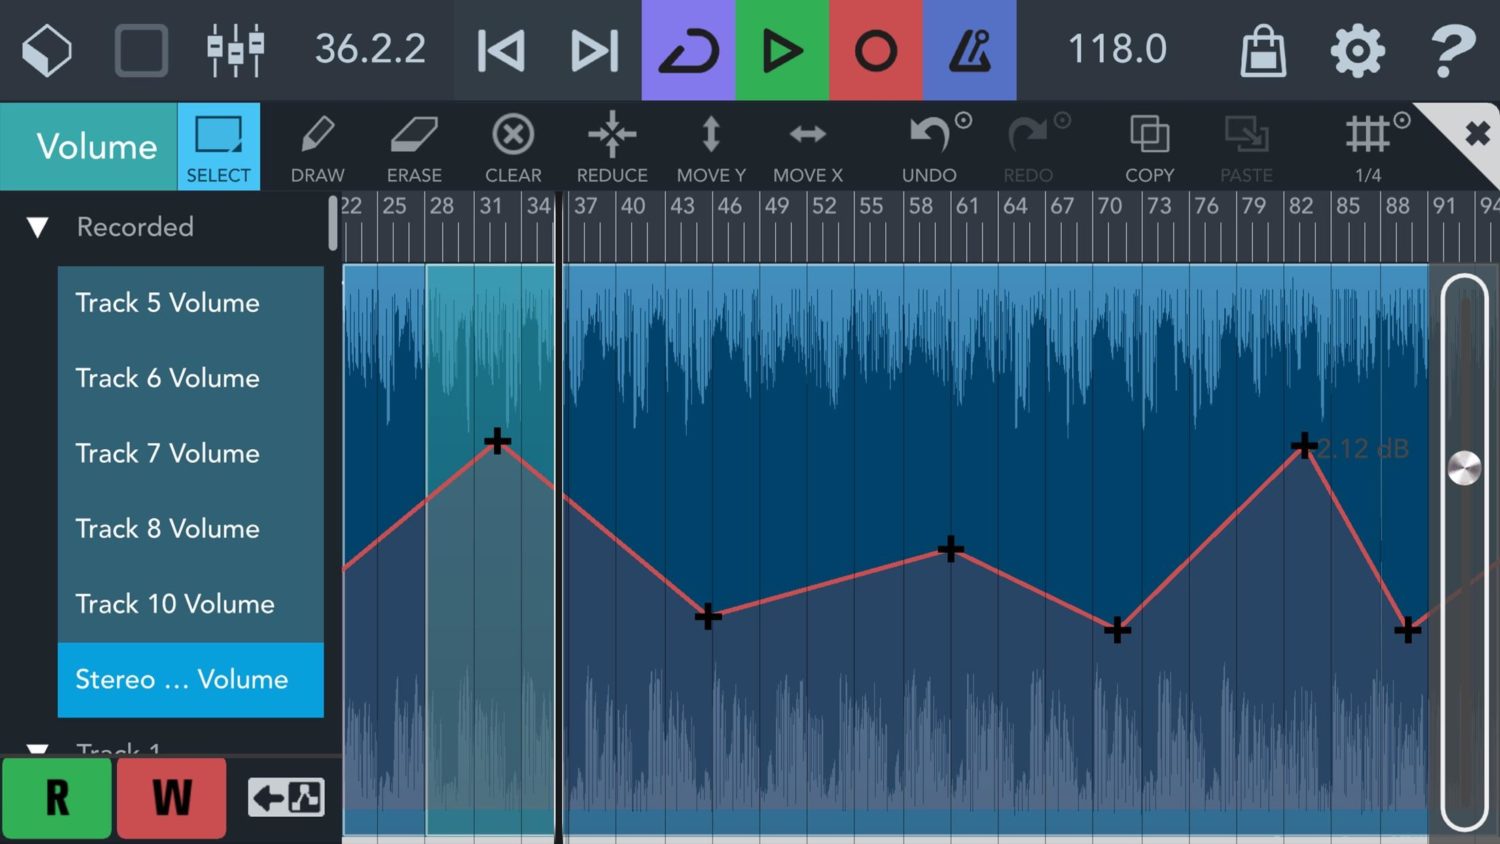Start playback with the Play button
The image size is (1500, 844).
click(x=782, y=49)
